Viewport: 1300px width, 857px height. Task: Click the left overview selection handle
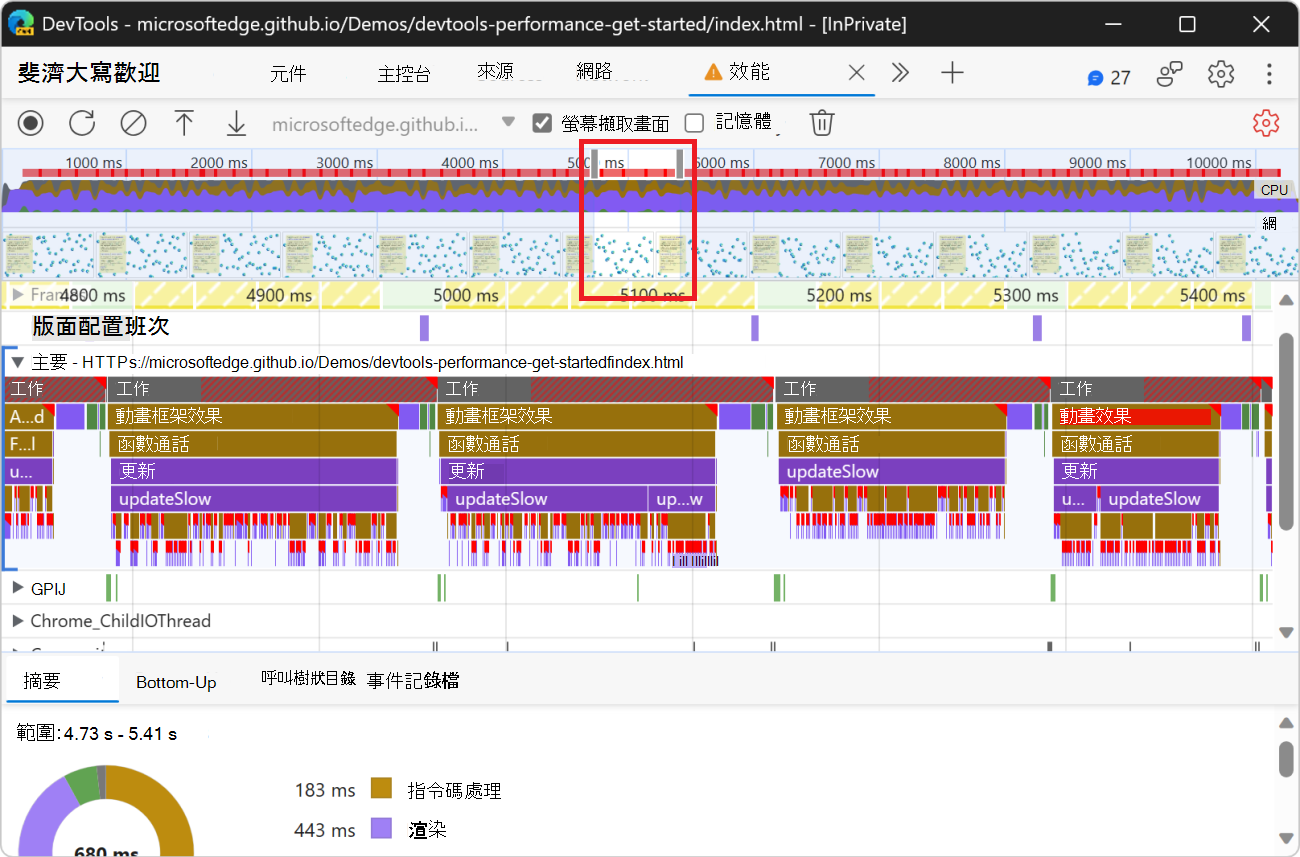(594, 164)
